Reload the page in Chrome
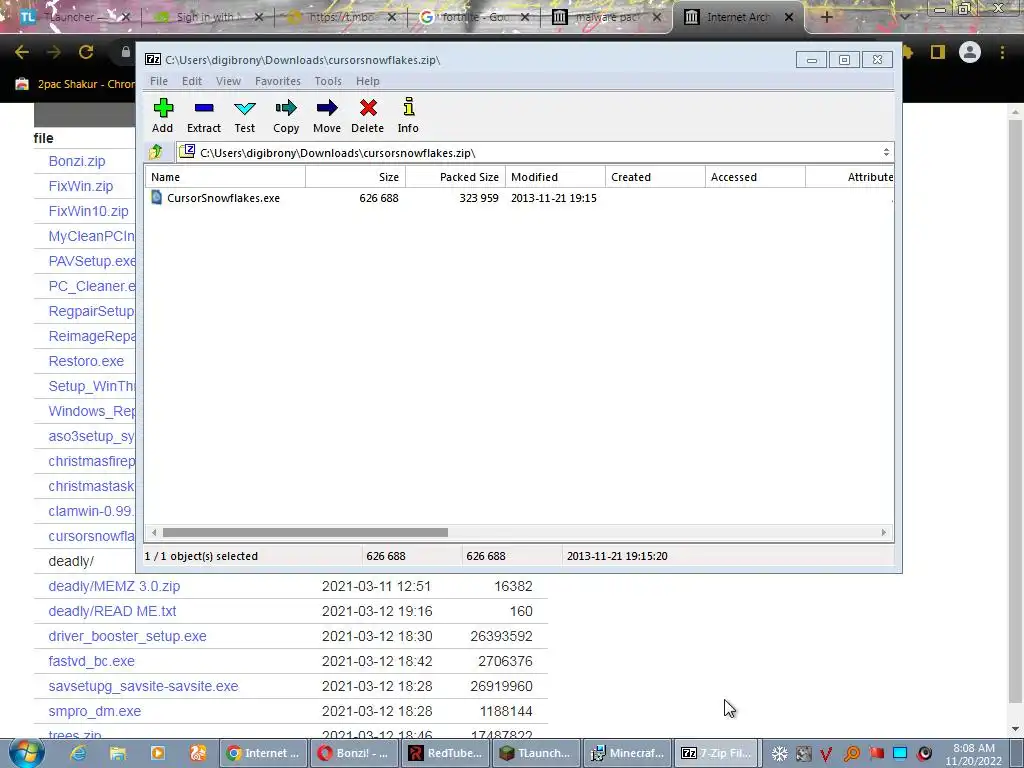The image size is (1024, 768). click(x=86, y=52)
